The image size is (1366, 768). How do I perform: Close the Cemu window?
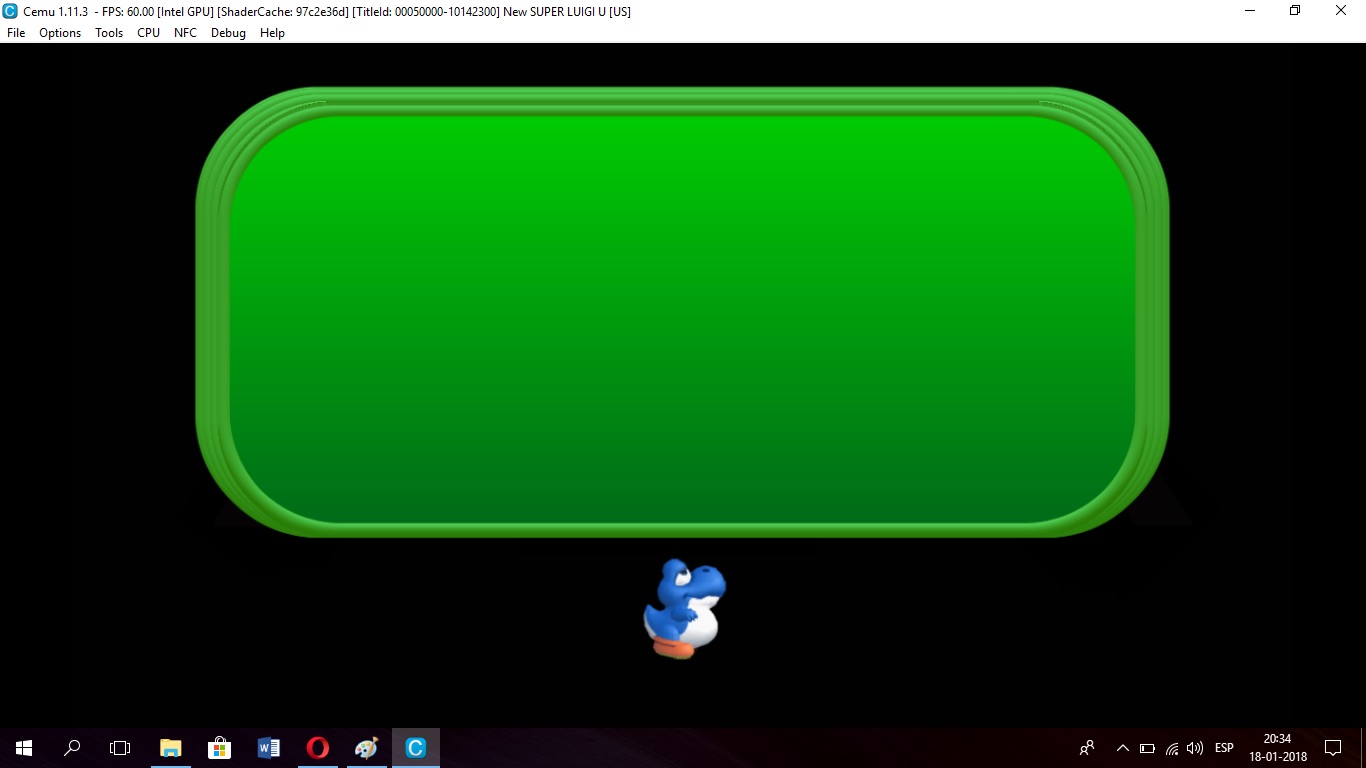(x=1341, y=11)
